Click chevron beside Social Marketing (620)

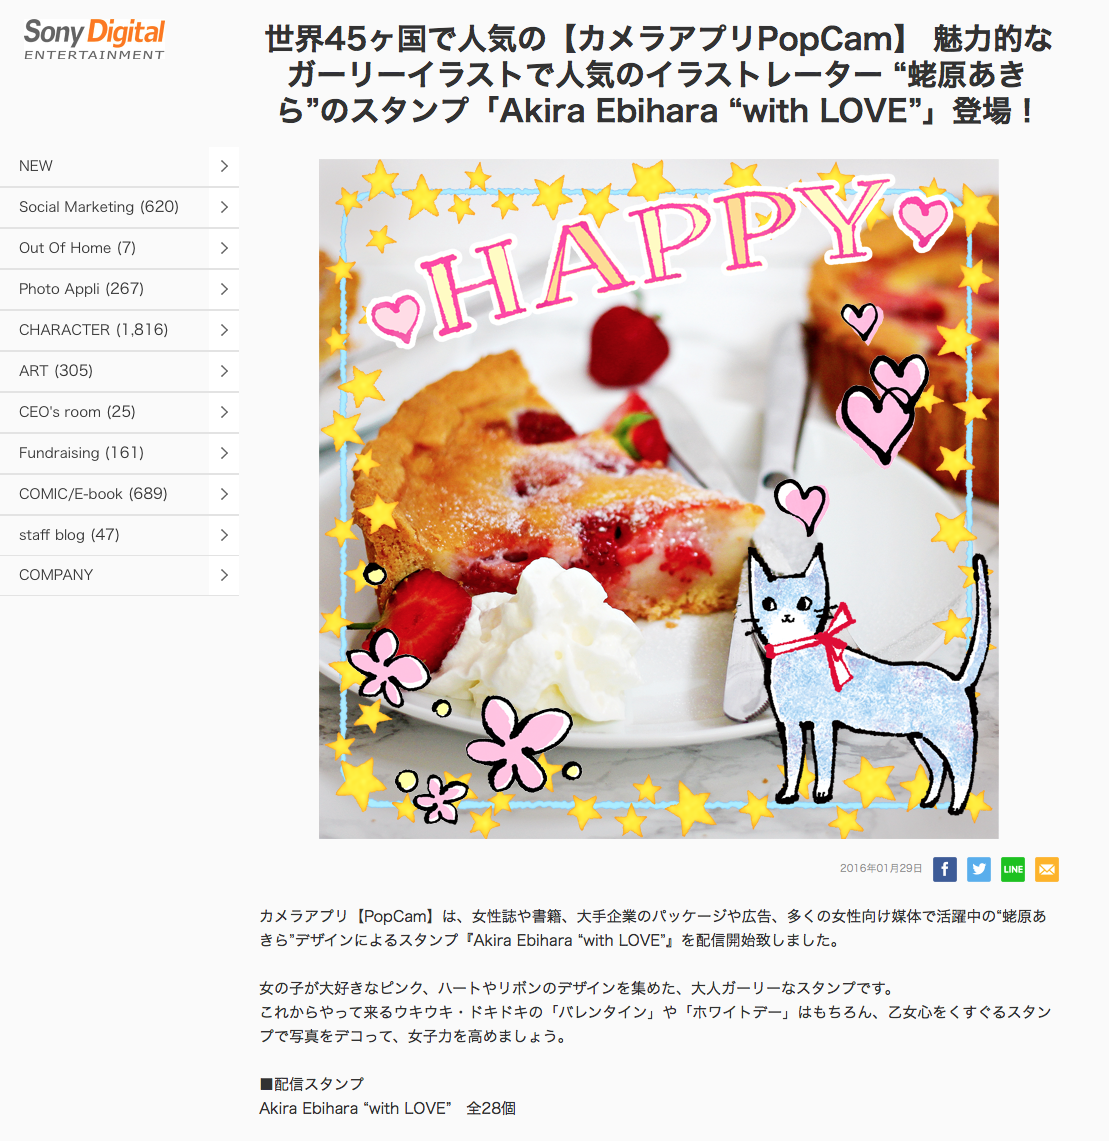click(x=224, y=207)
